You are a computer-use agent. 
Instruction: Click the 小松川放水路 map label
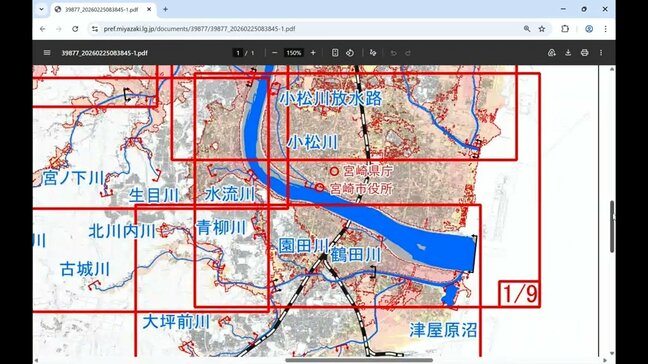[330, 99]
